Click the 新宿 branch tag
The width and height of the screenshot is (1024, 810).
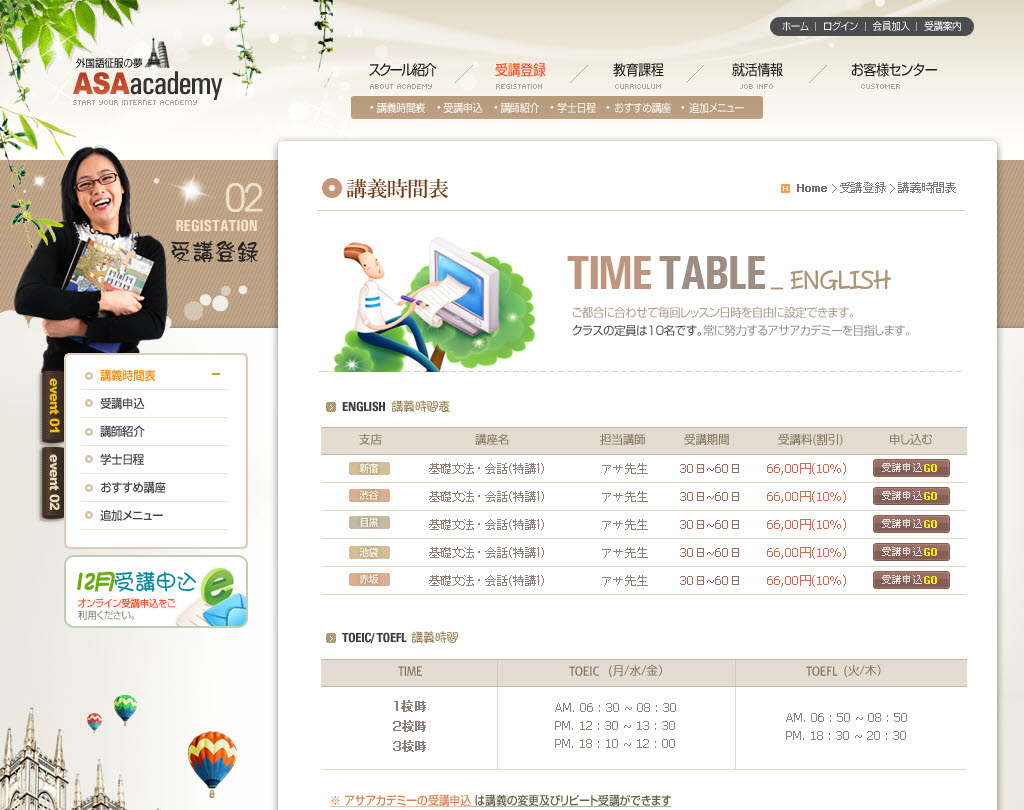[x=369, y=468]
